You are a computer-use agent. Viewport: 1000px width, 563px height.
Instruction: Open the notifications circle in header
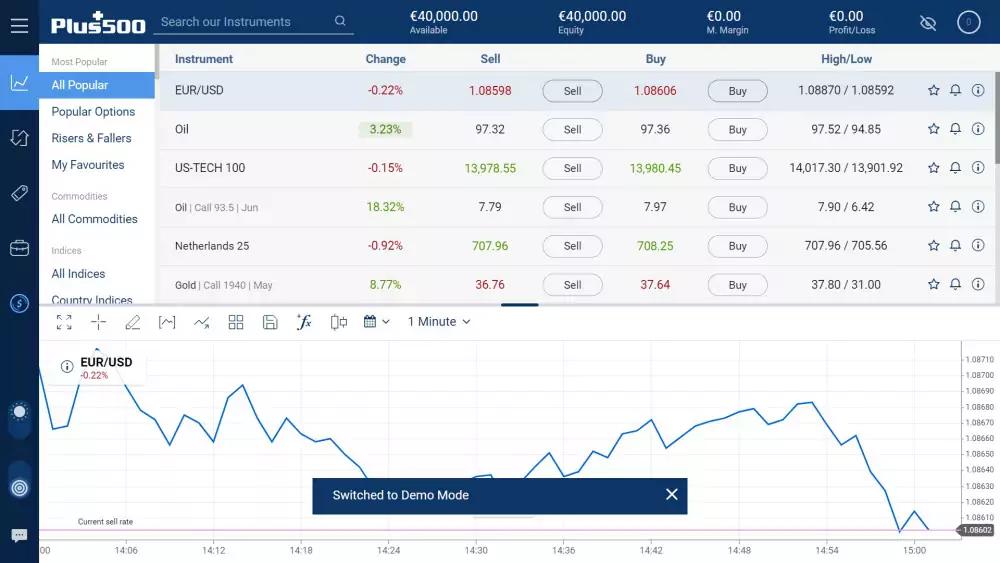point(968,22)
